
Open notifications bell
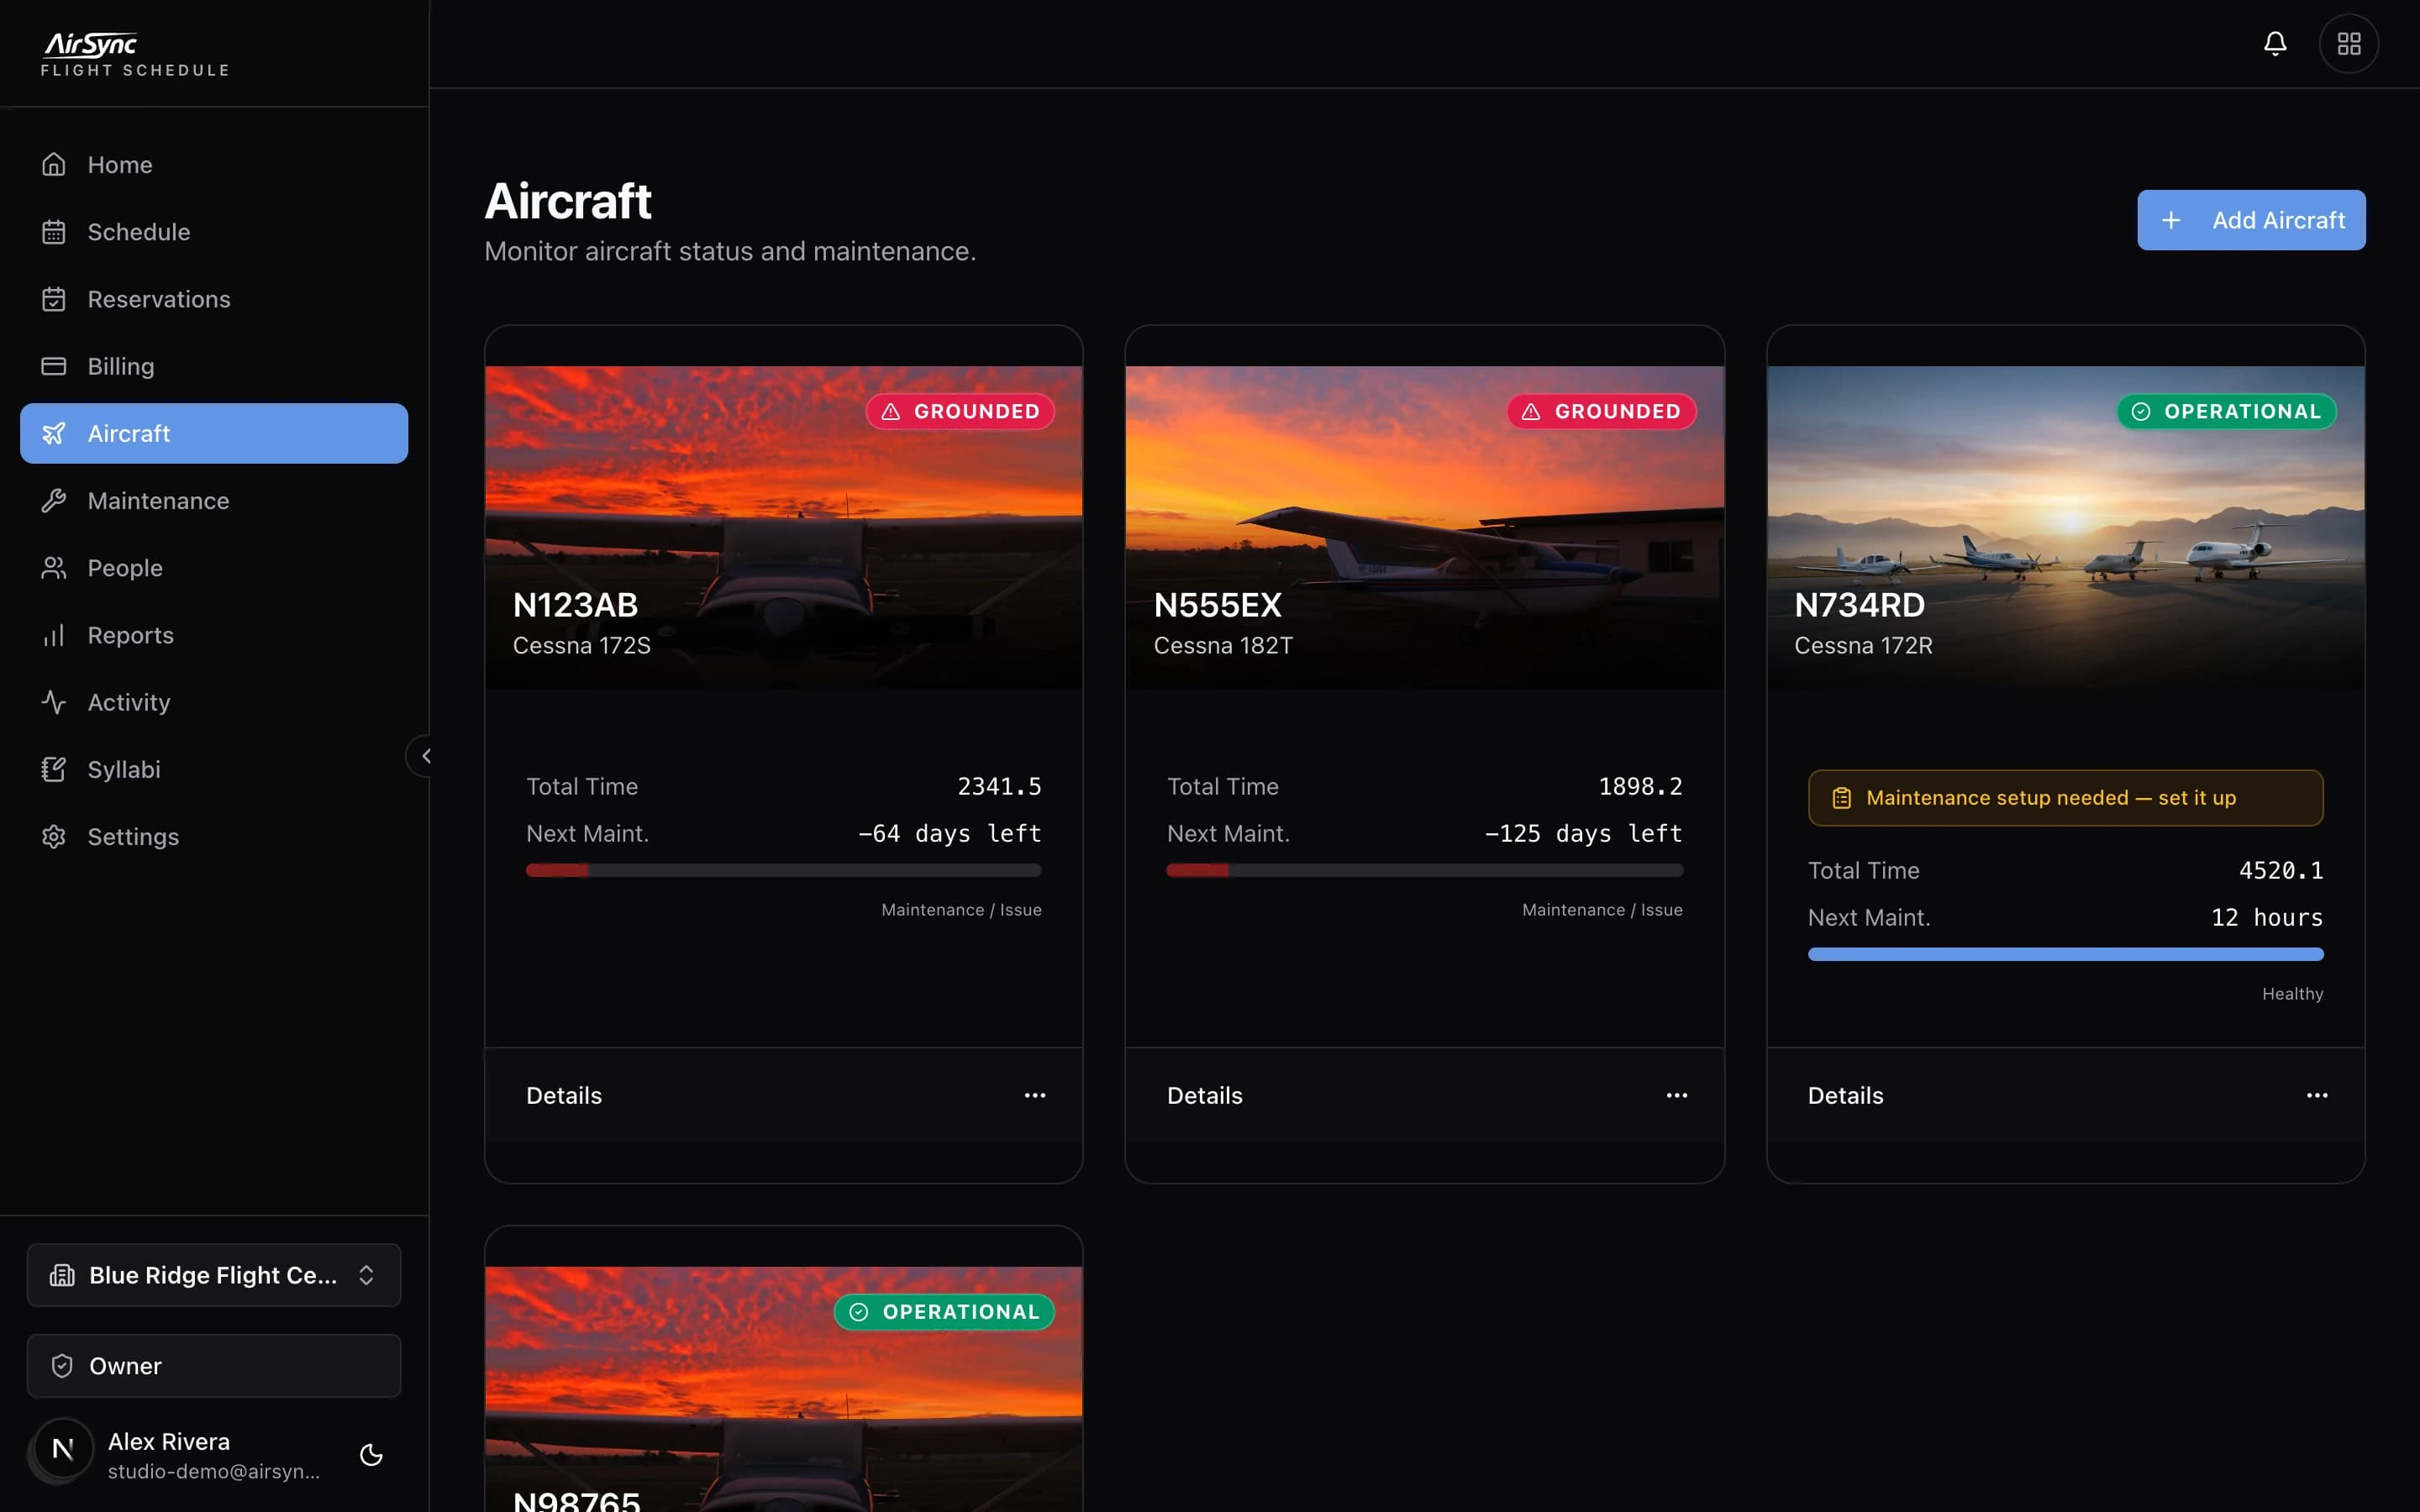[2275, 44]
